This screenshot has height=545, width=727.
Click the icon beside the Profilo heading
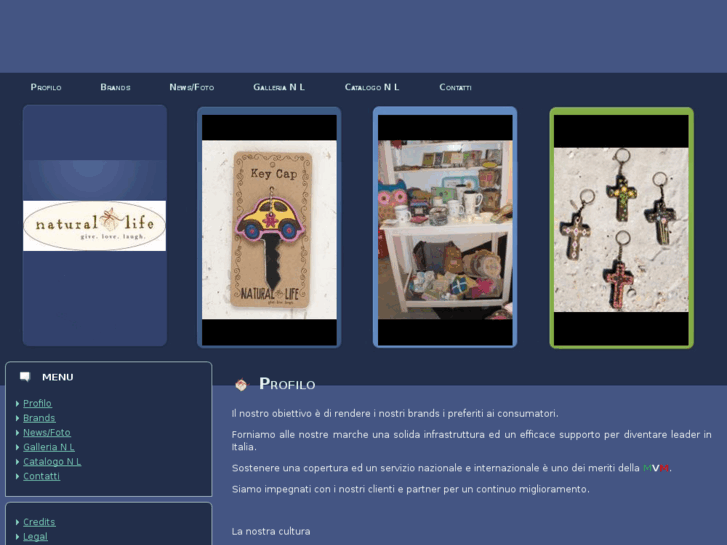click(x=241, y=385)
